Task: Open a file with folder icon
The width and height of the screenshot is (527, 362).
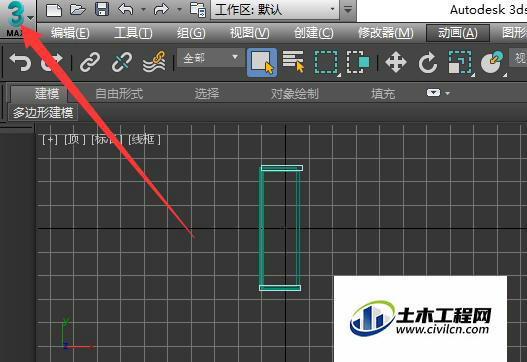Action: [x=78, y=9]
